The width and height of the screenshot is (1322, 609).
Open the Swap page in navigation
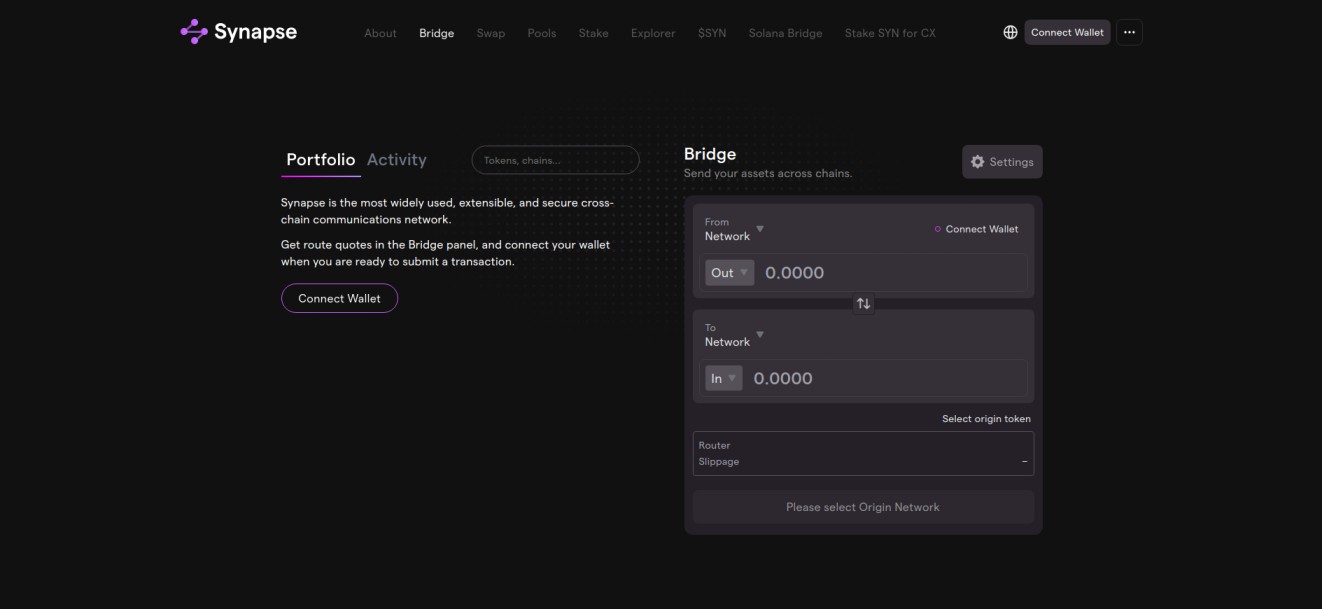tap(490, 33)
